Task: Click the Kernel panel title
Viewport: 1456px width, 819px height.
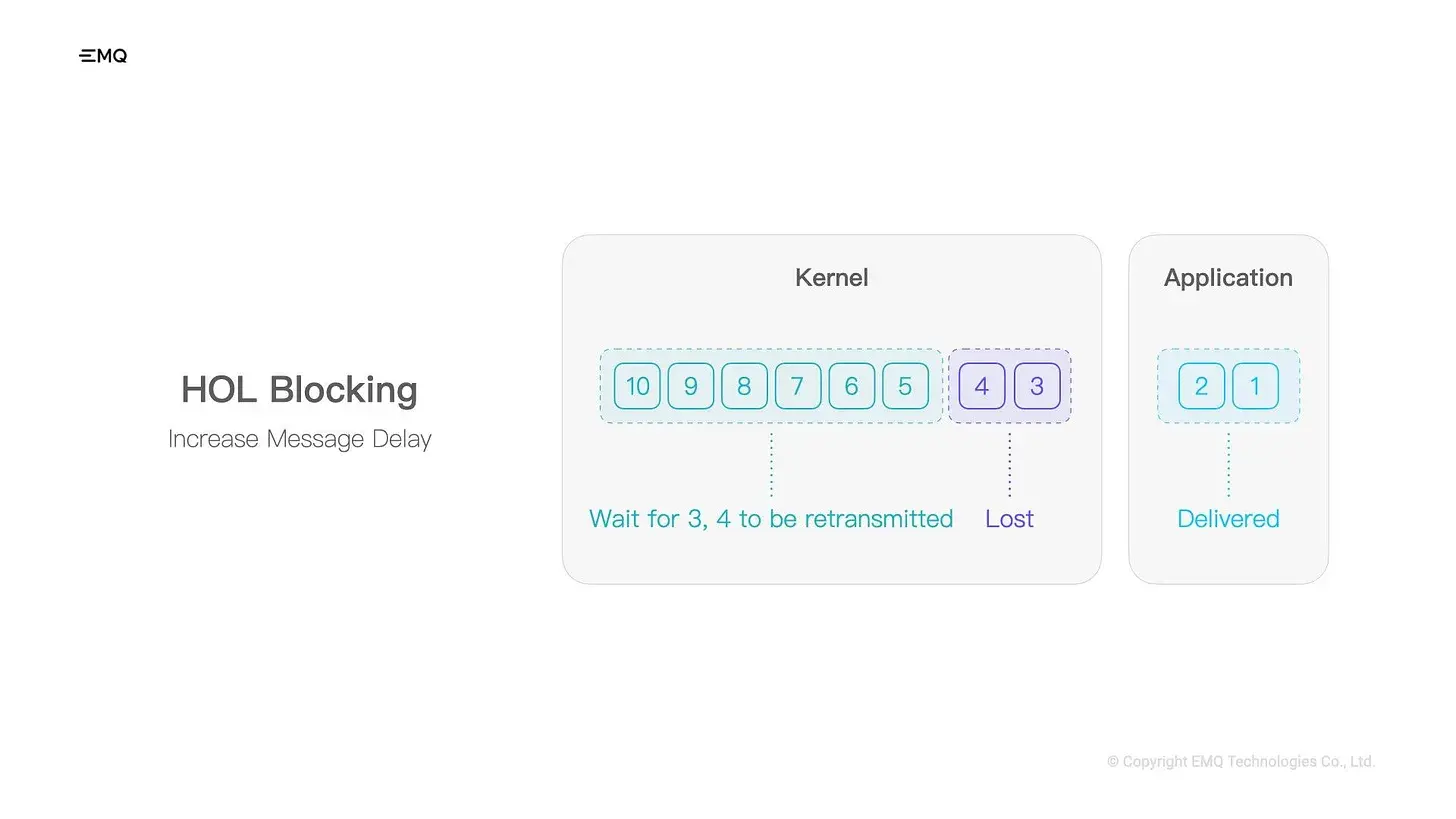Action: tap(831, 278)
